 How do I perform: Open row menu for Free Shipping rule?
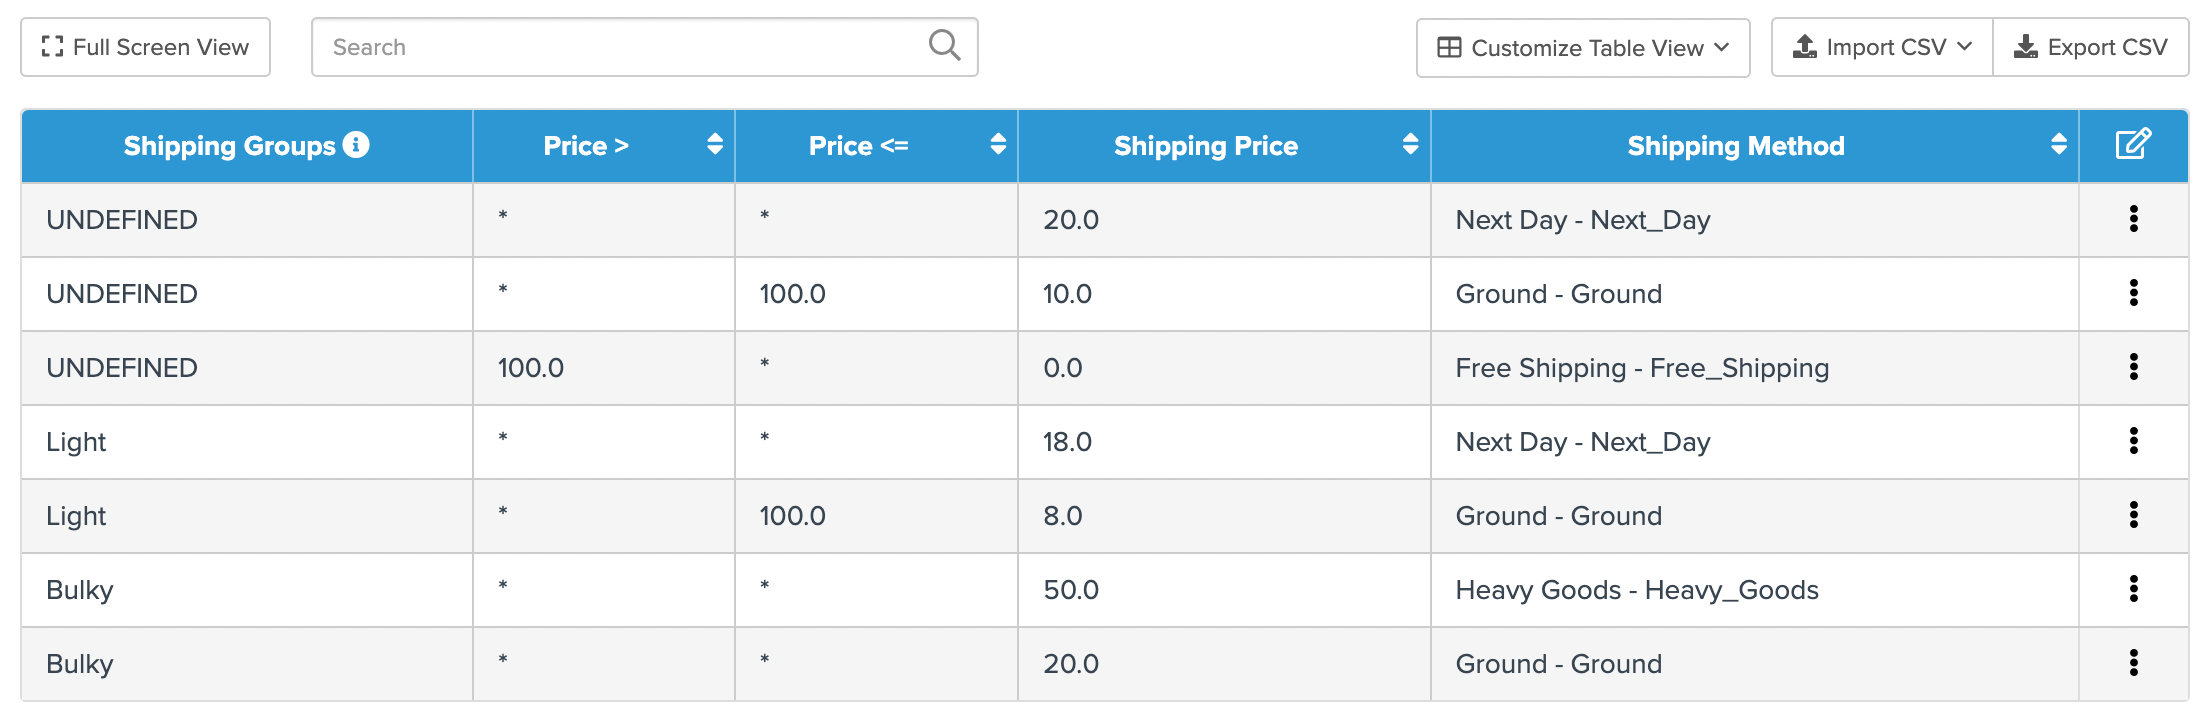(2133, 367)
